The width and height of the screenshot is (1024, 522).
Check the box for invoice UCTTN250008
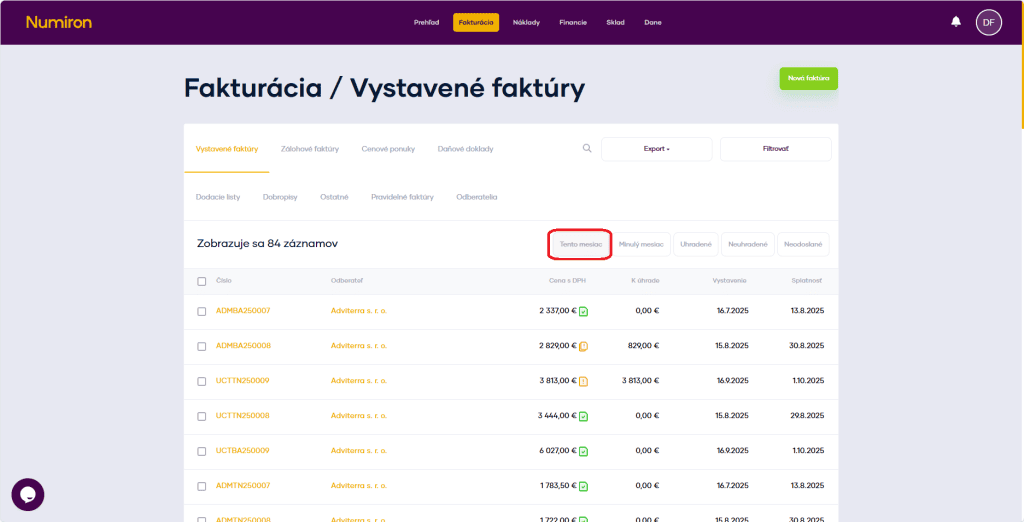[202, 416]
